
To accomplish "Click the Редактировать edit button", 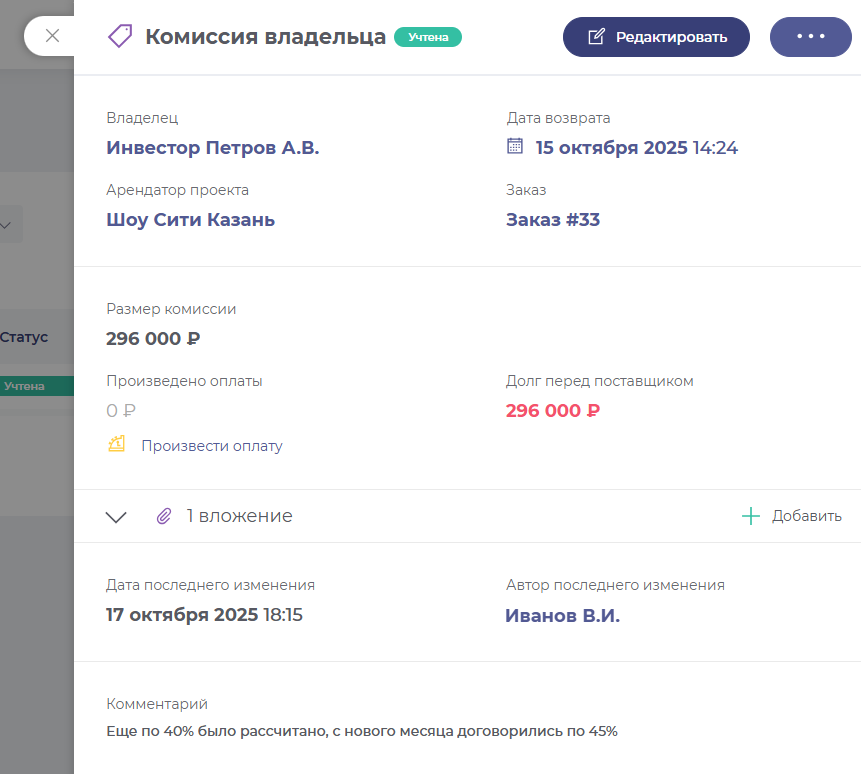I will (656, 37).
